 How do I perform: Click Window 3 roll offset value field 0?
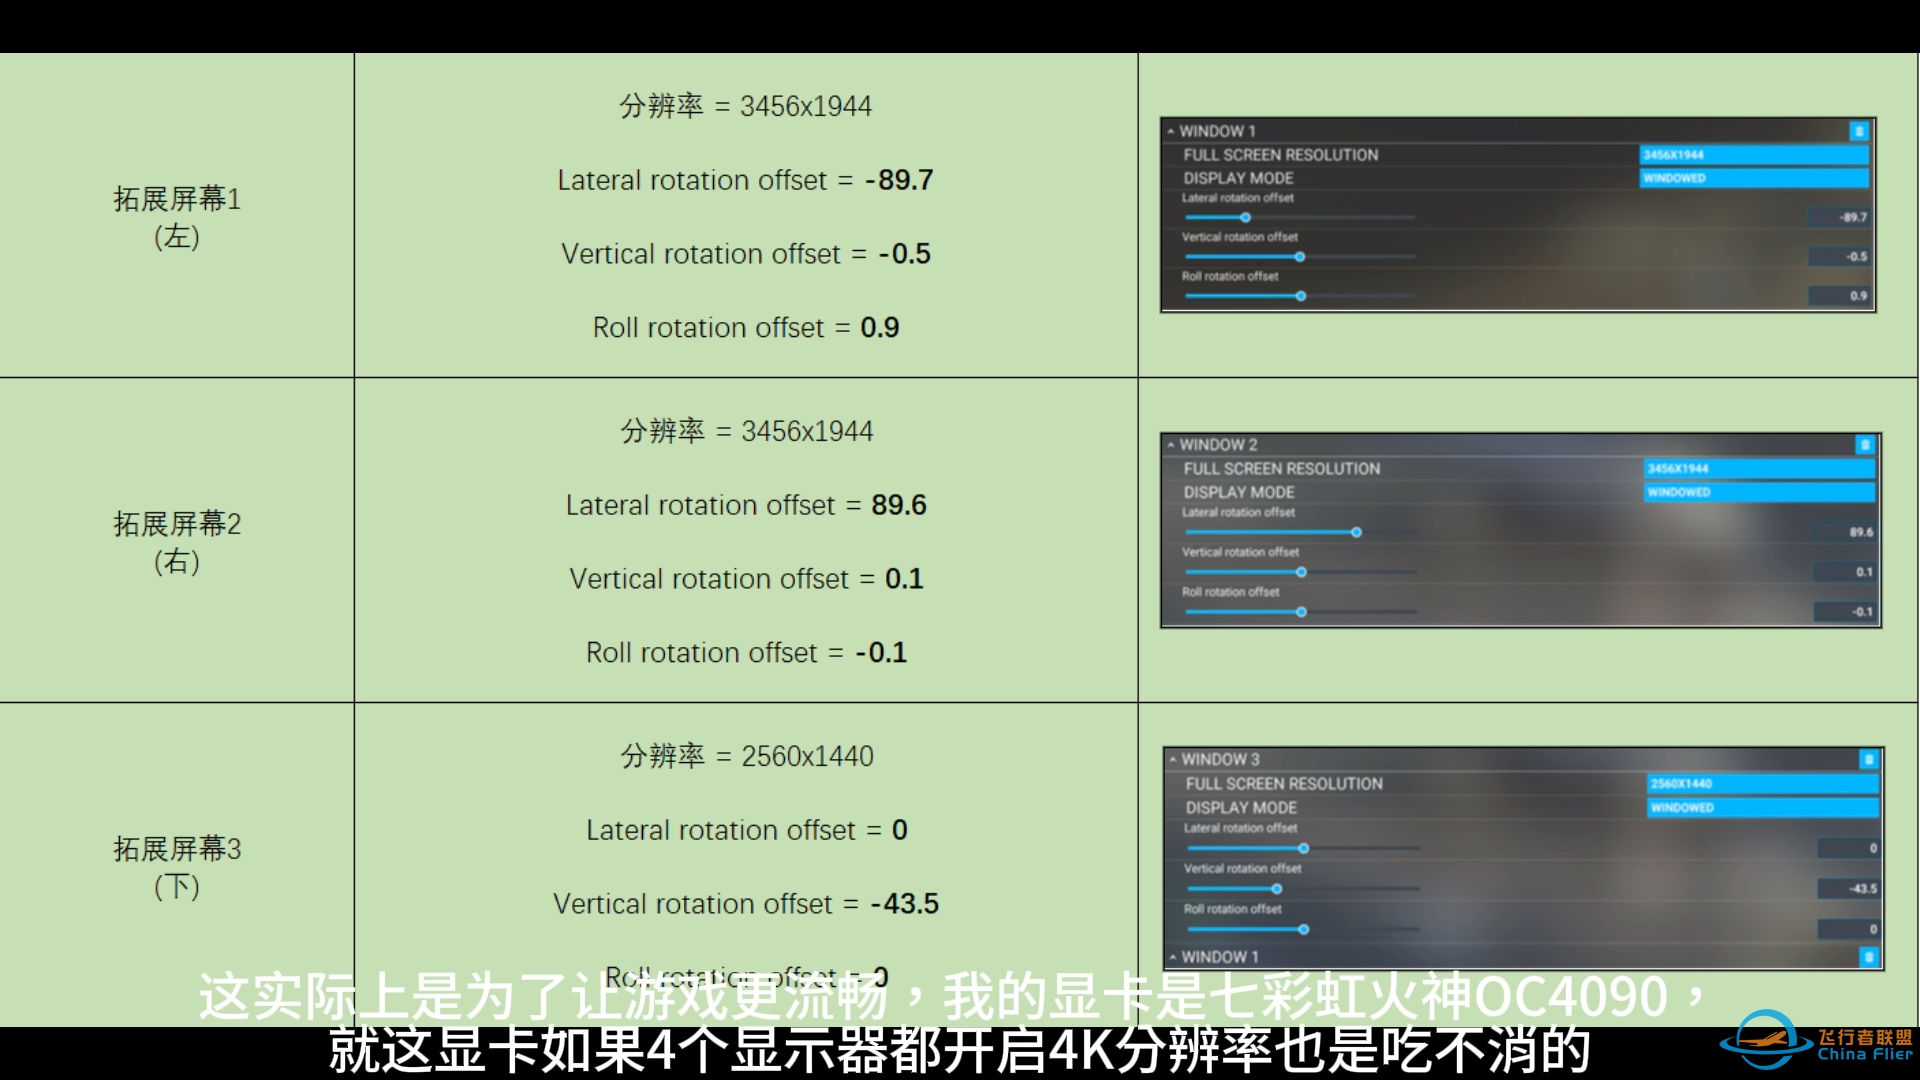tap(1849, 929)
